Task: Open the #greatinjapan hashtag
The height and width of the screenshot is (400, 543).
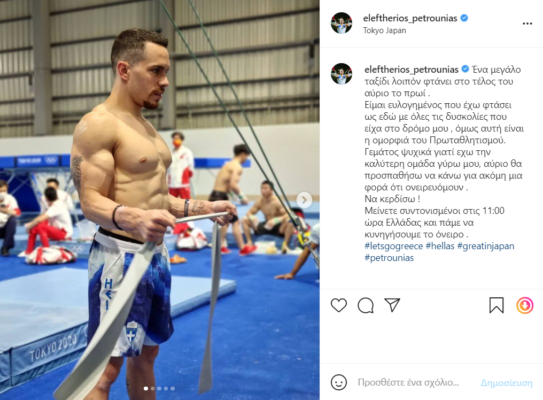Action: click(486, 246)
